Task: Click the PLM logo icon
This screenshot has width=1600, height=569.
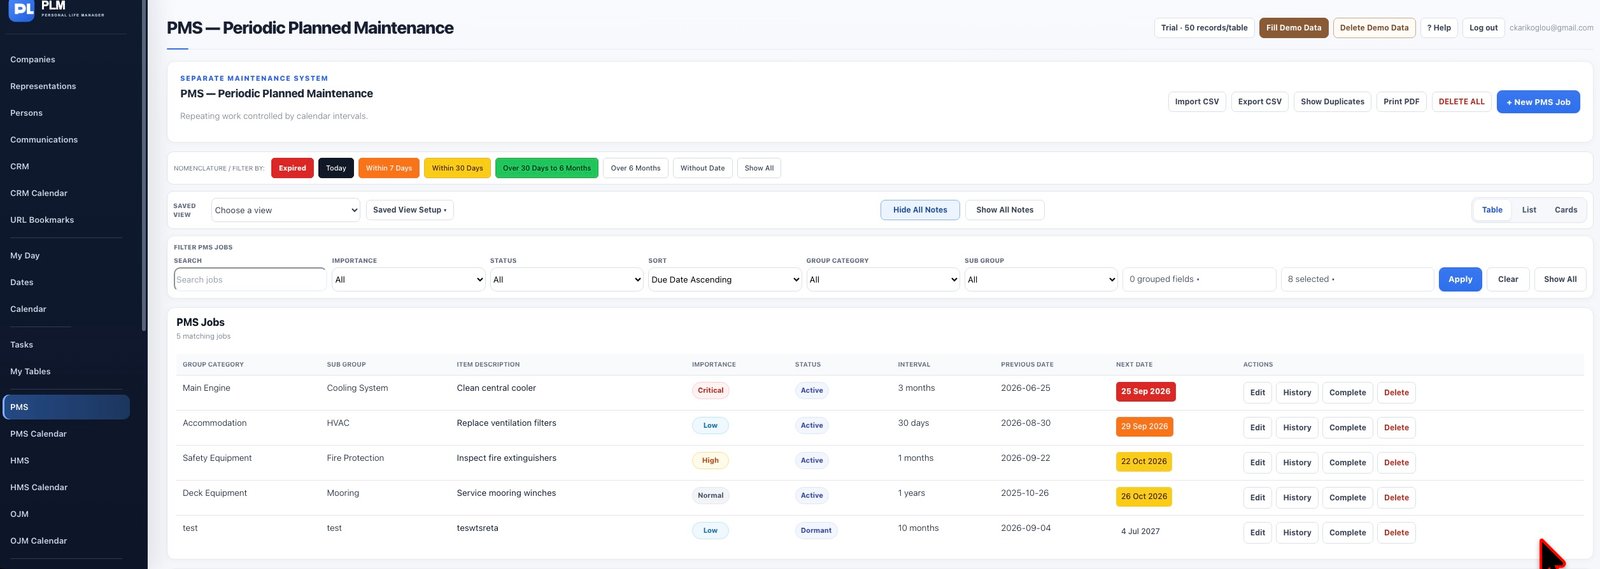Action: [x=22, y=9]
